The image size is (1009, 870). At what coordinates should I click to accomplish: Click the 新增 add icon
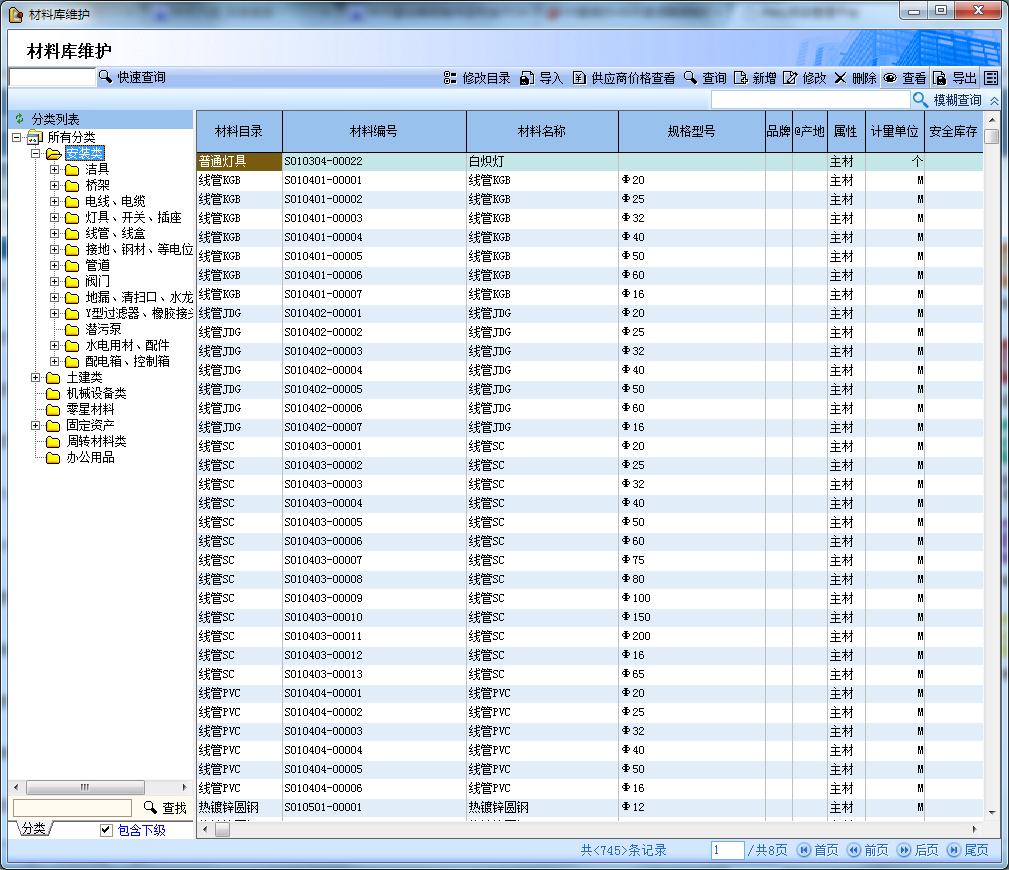click(x=740, y=78)
